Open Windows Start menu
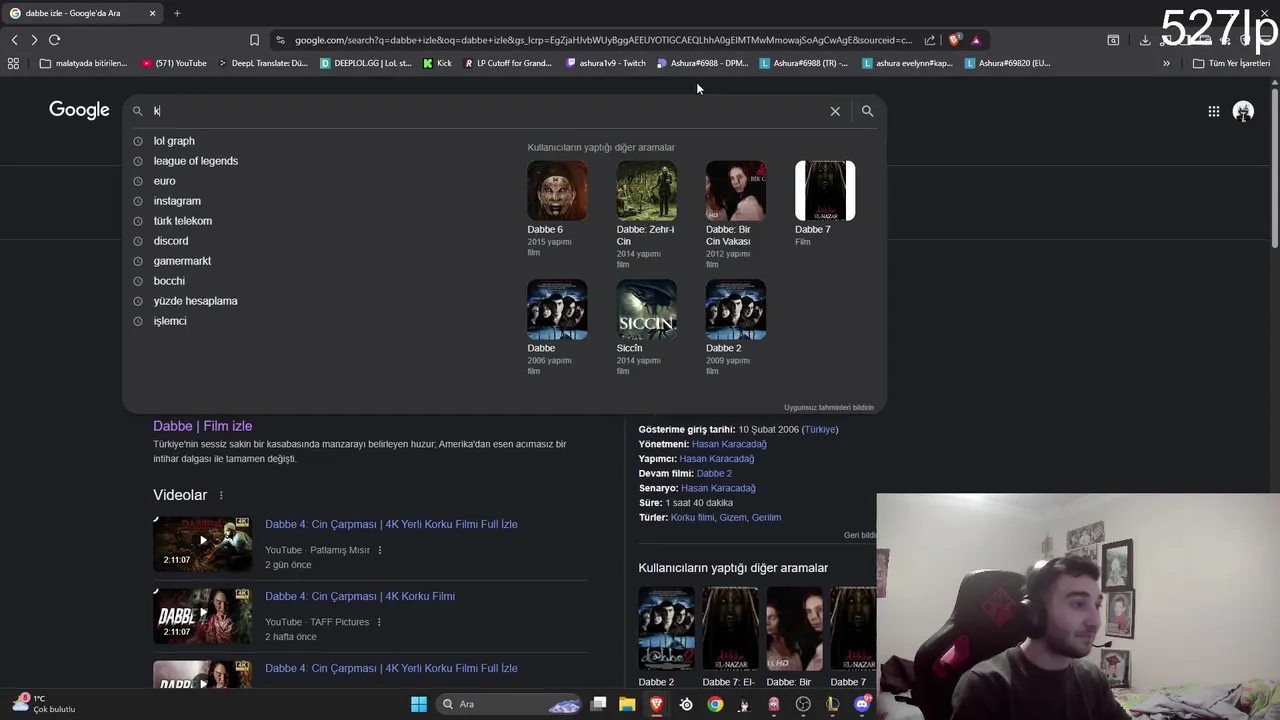The image size is (1280, 720). (419, 704)
